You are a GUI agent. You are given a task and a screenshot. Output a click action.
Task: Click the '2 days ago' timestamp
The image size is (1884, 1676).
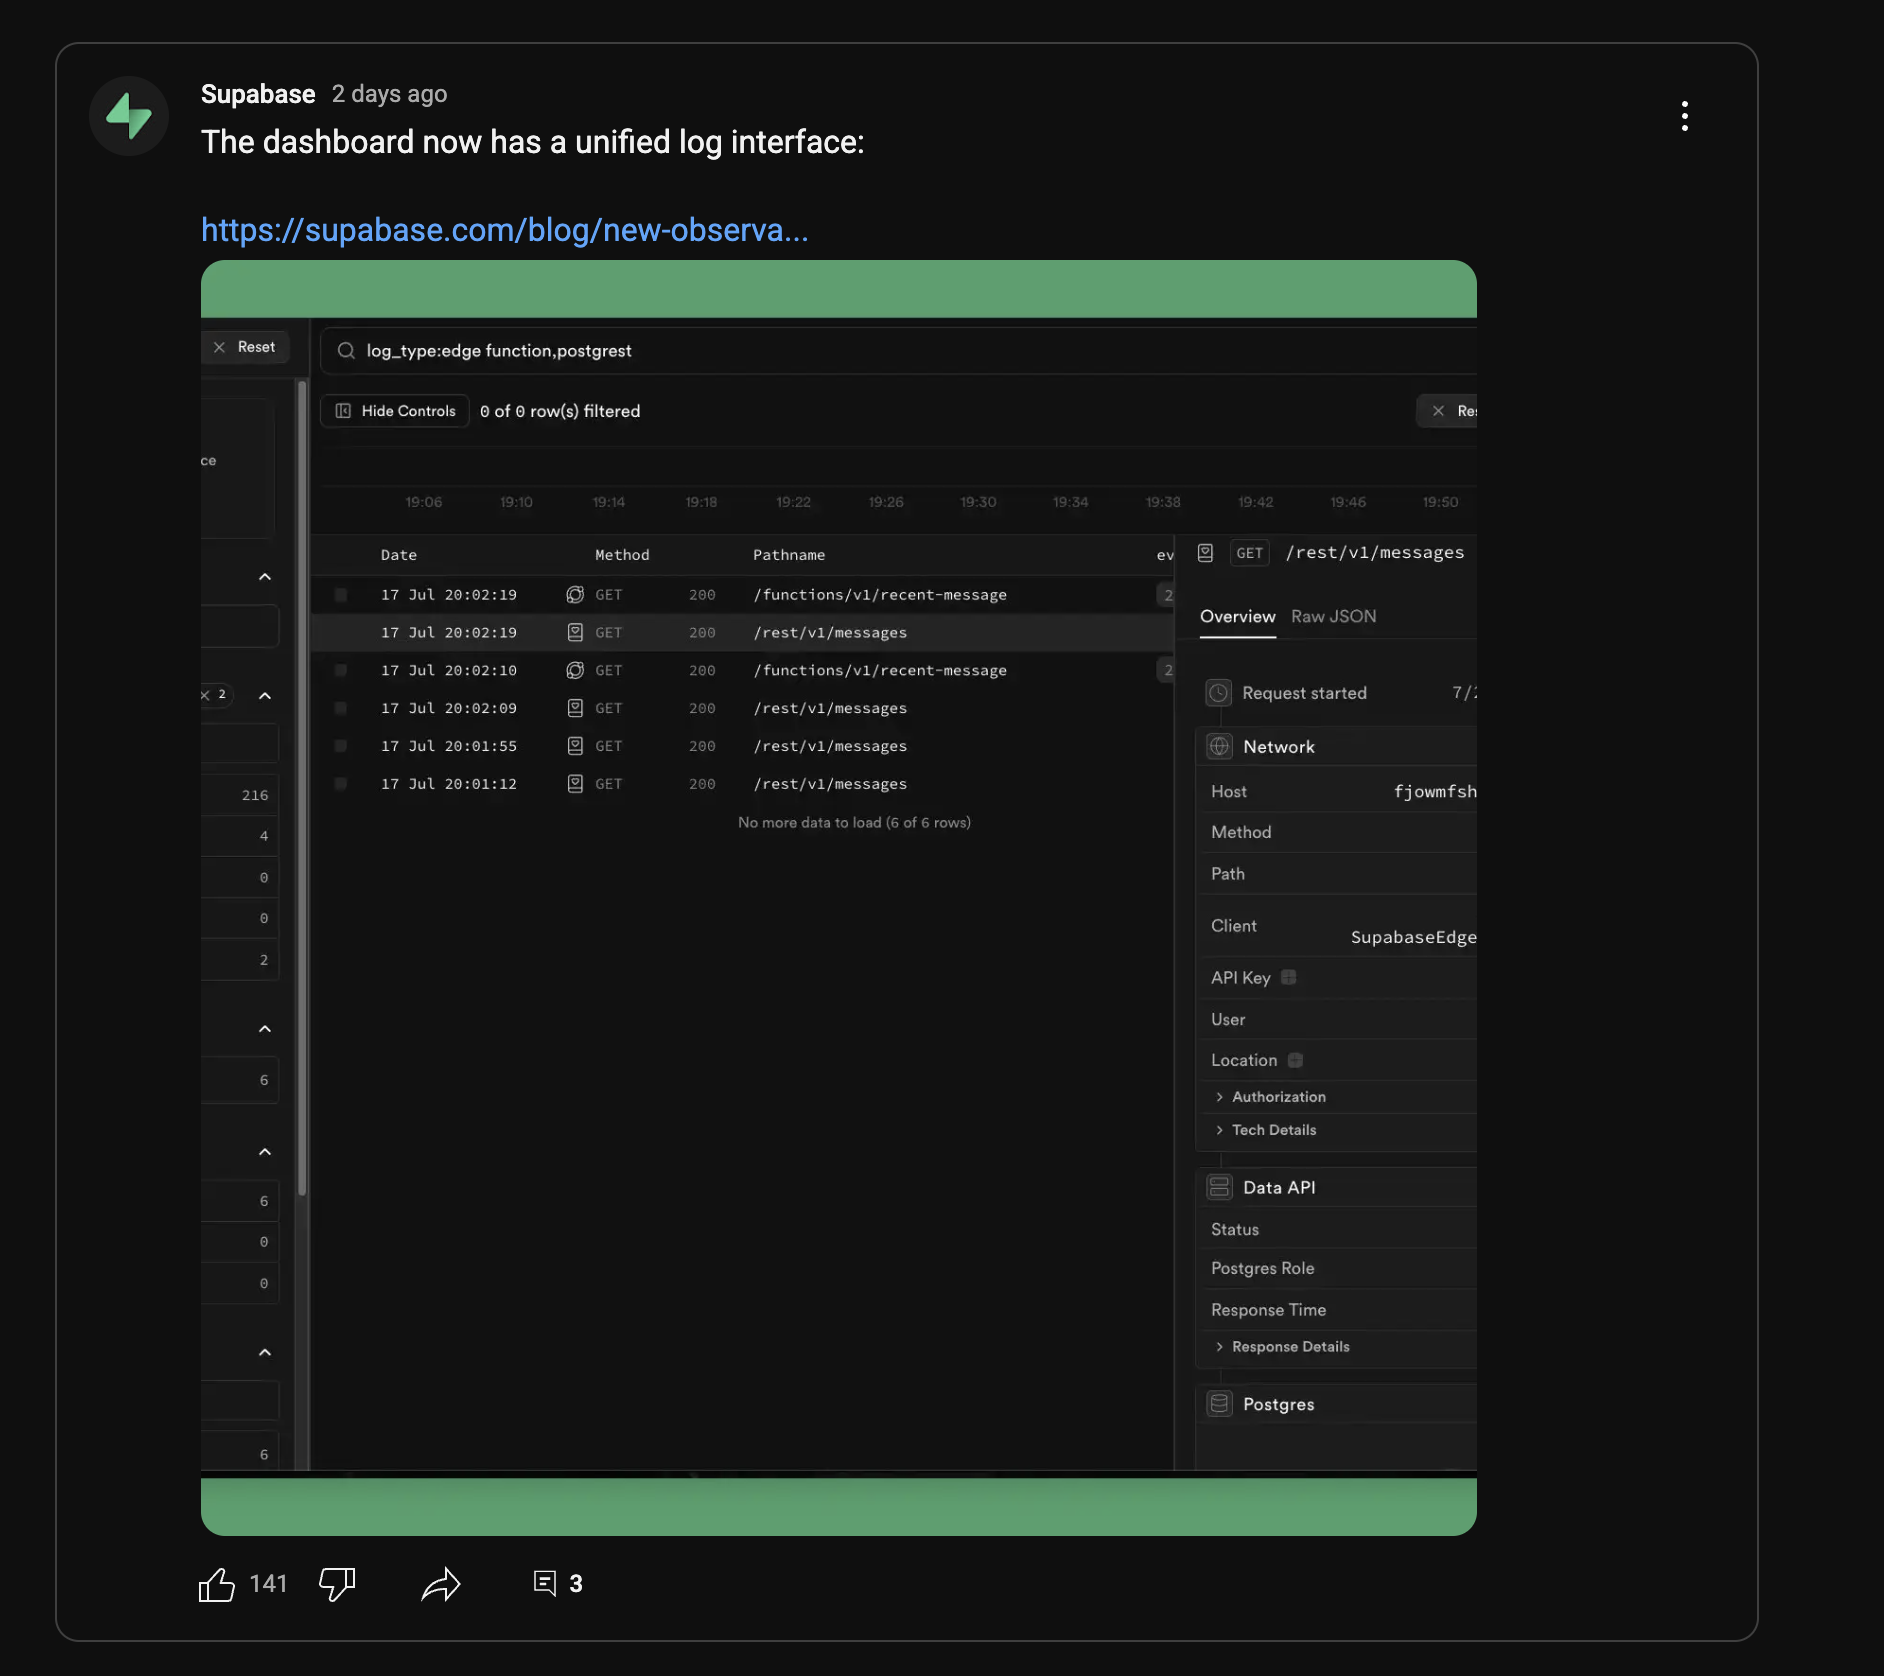pos(390,94)
